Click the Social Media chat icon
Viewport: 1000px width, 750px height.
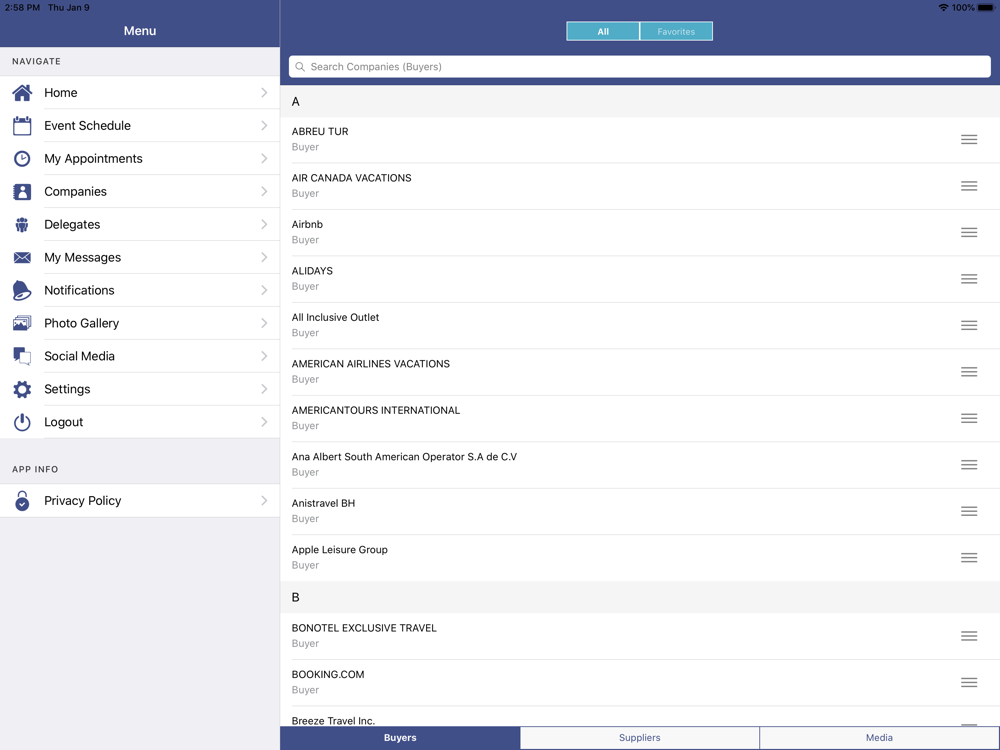(x=22, y=356)
